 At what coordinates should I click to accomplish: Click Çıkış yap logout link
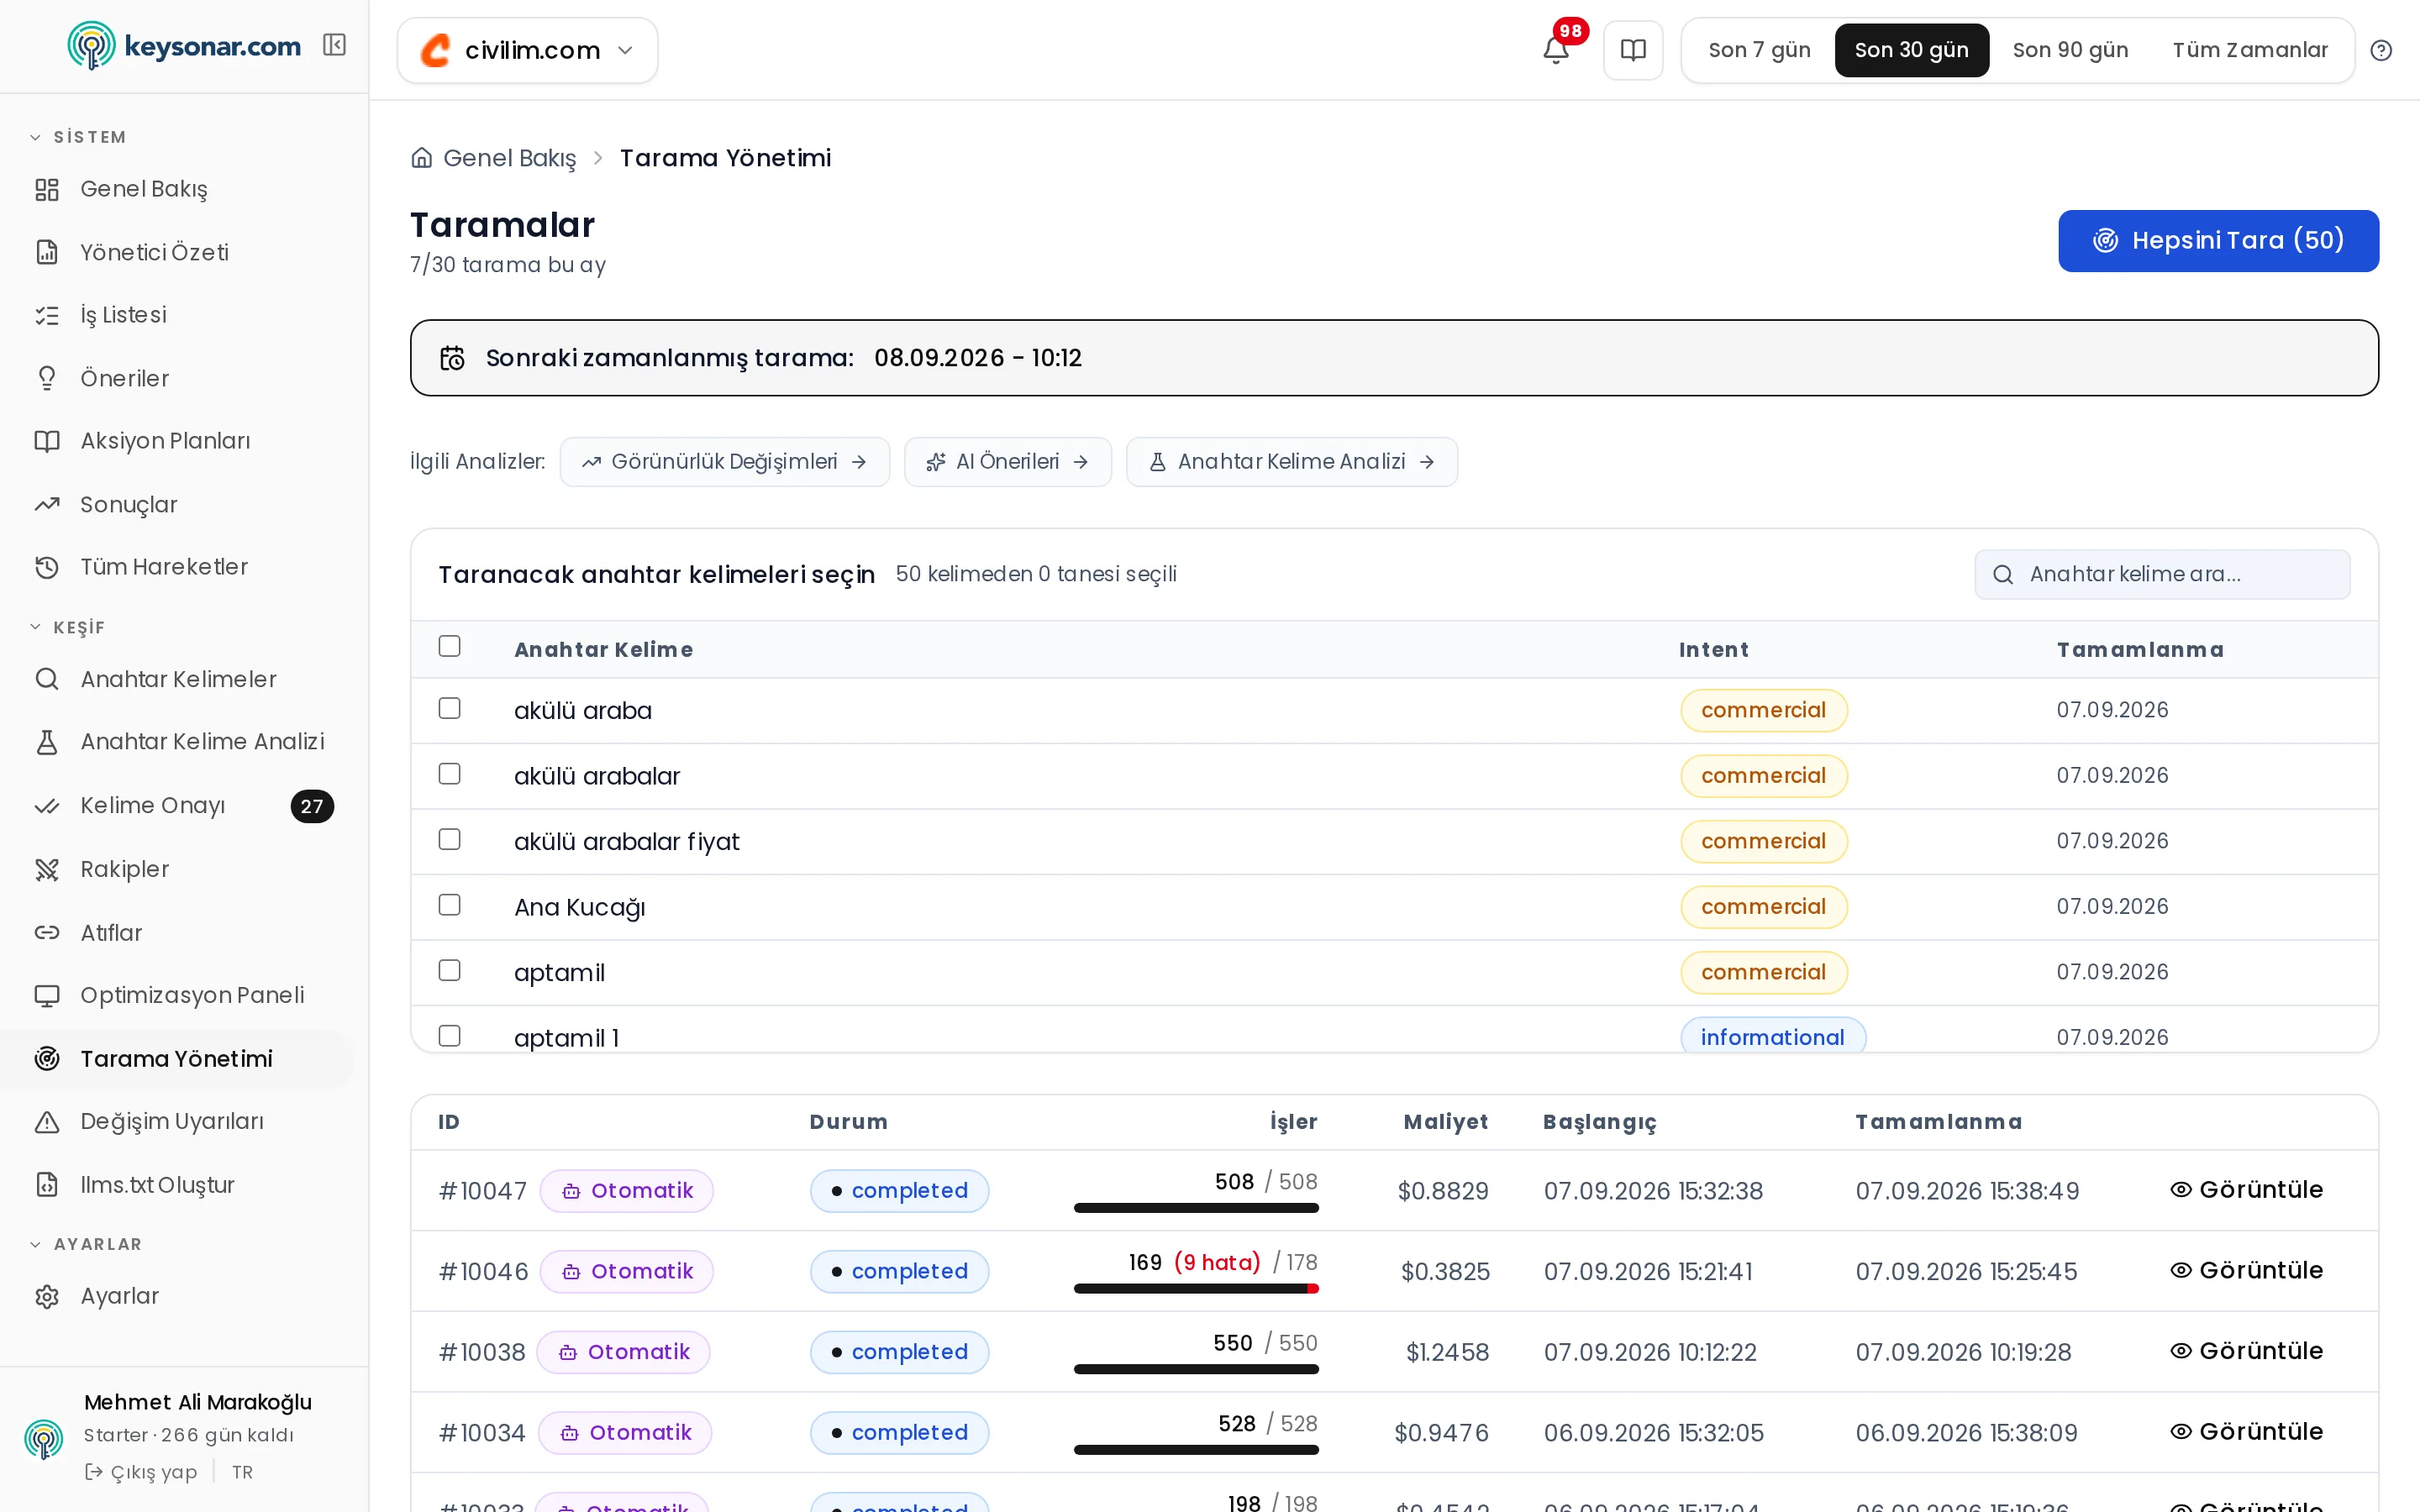tap(141, 1472)
